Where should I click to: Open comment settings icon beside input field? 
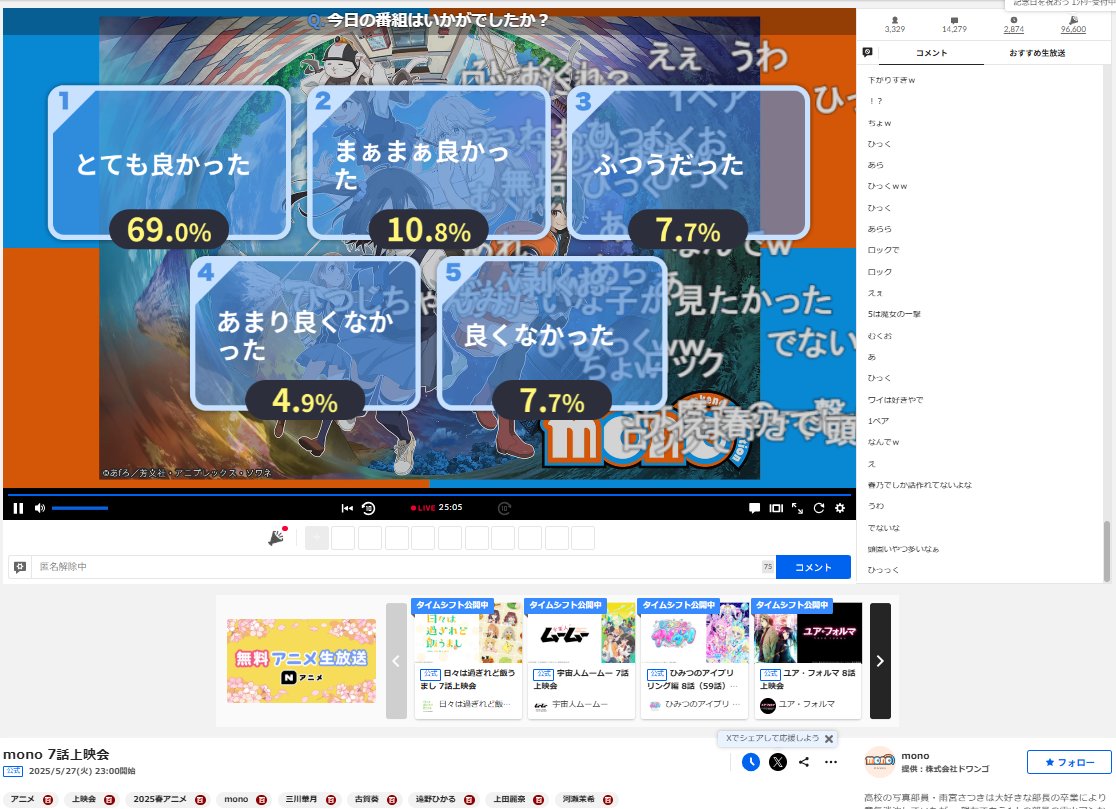(x=20, y=566)
